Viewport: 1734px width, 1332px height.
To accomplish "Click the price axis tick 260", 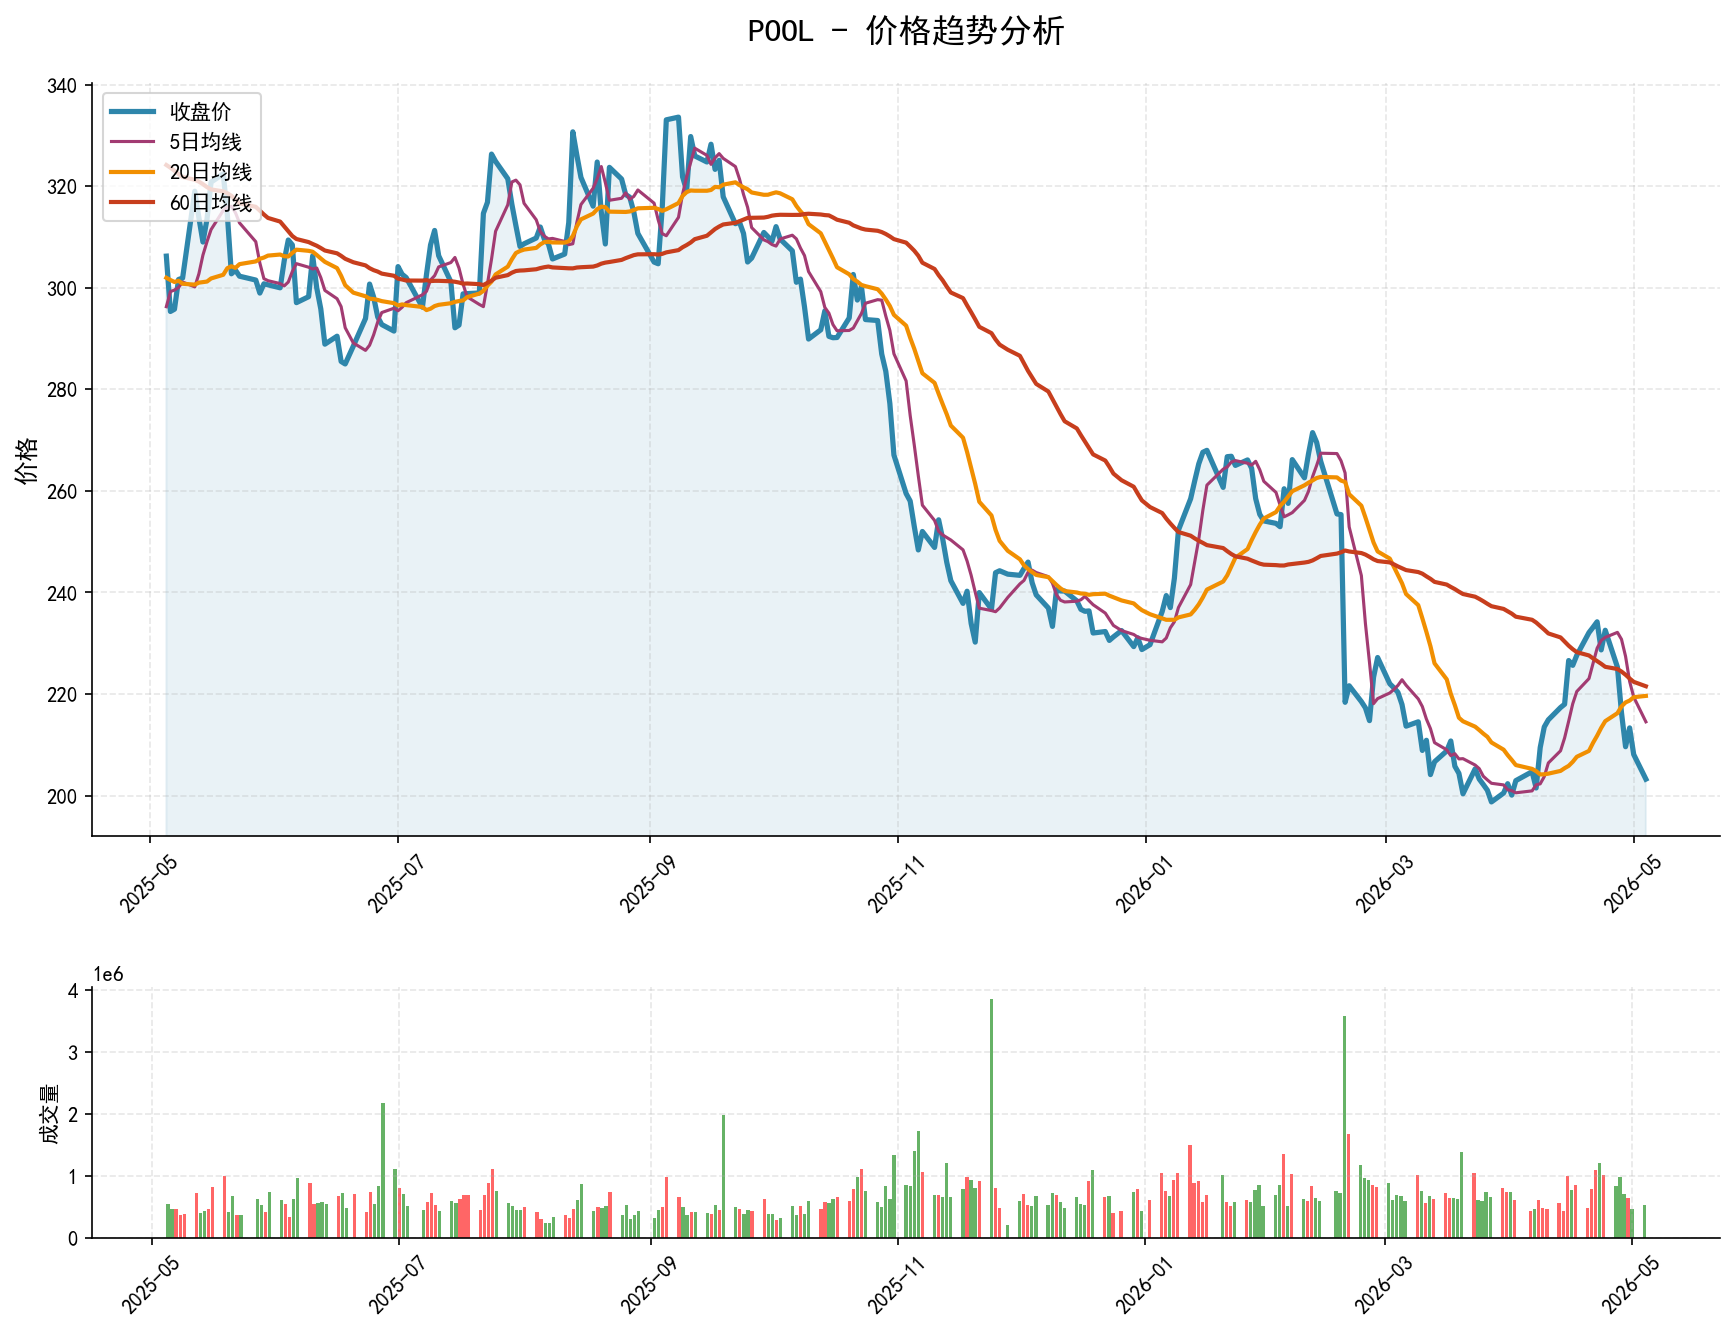I will (x=62, y=492).
